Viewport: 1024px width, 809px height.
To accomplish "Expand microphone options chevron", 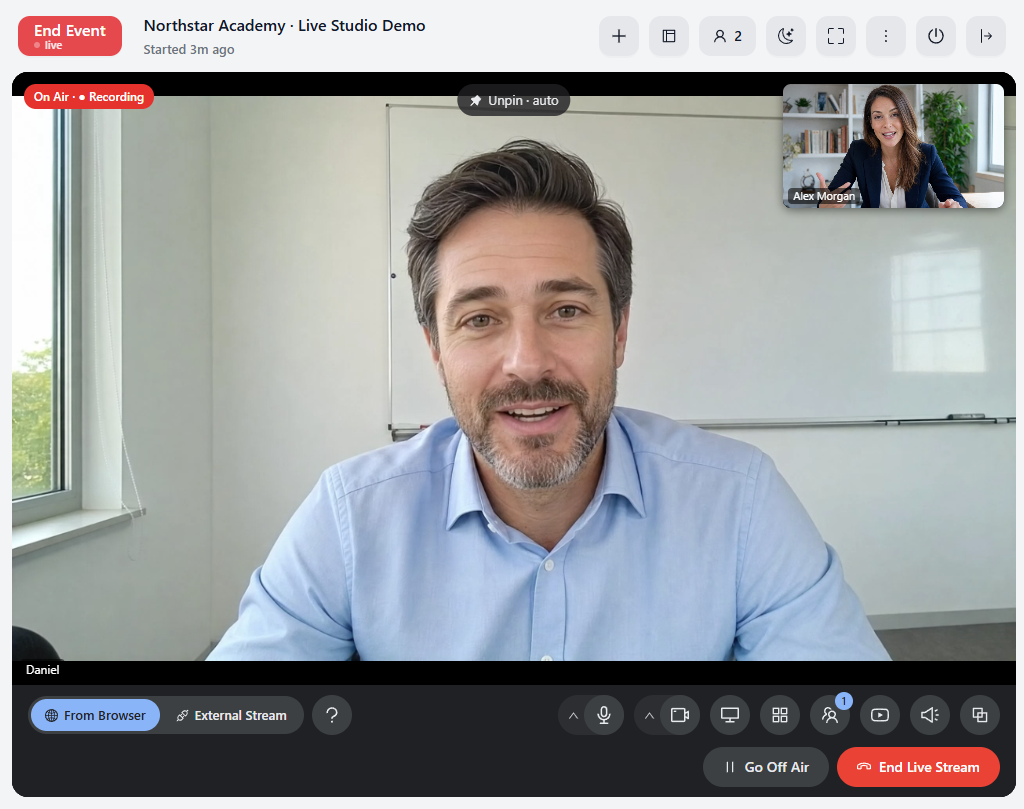I will click(573, 716).
